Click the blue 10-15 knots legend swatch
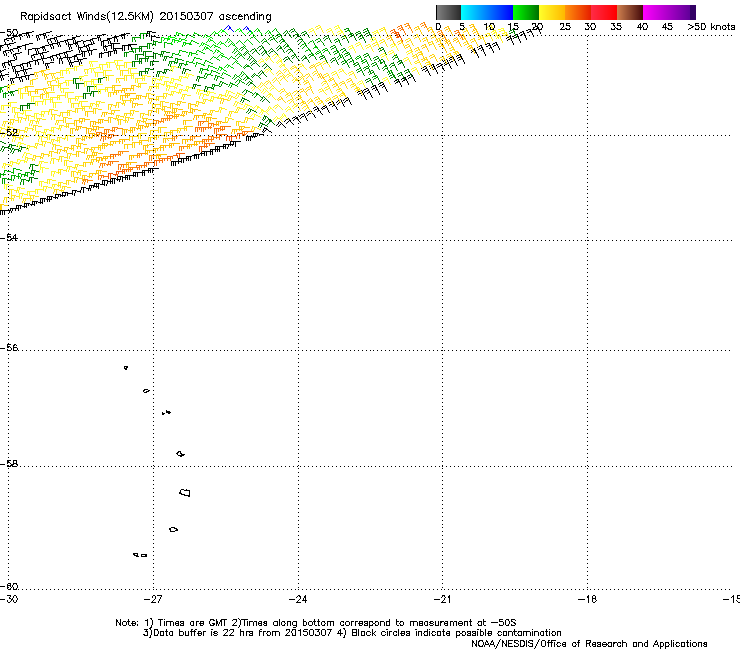This screenshot has height=650, width=740. [500, 12]
